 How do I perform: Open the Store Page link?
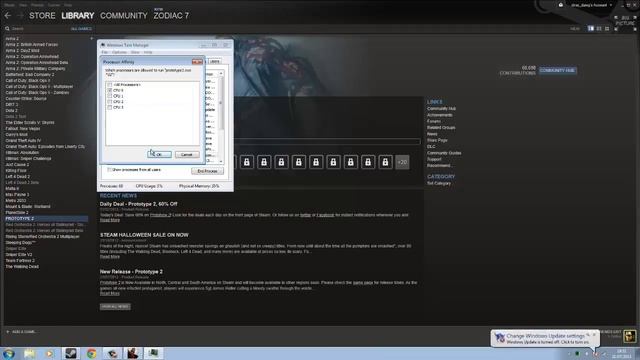point(437,140)
